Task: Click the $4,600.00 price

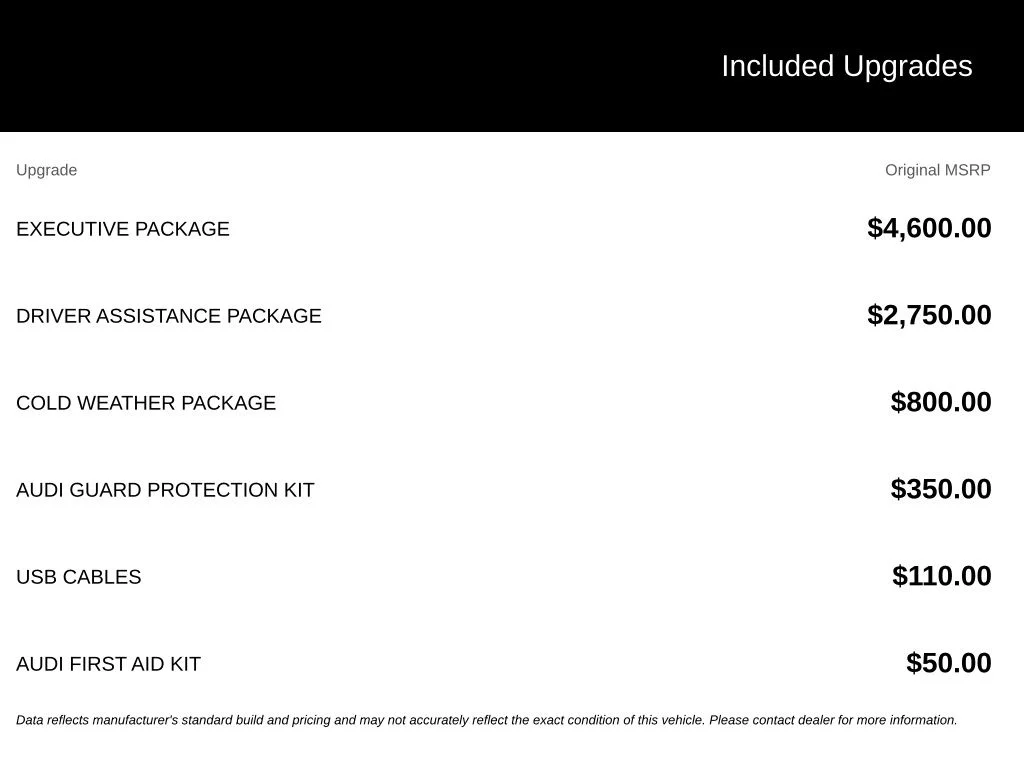Action: 929,228
